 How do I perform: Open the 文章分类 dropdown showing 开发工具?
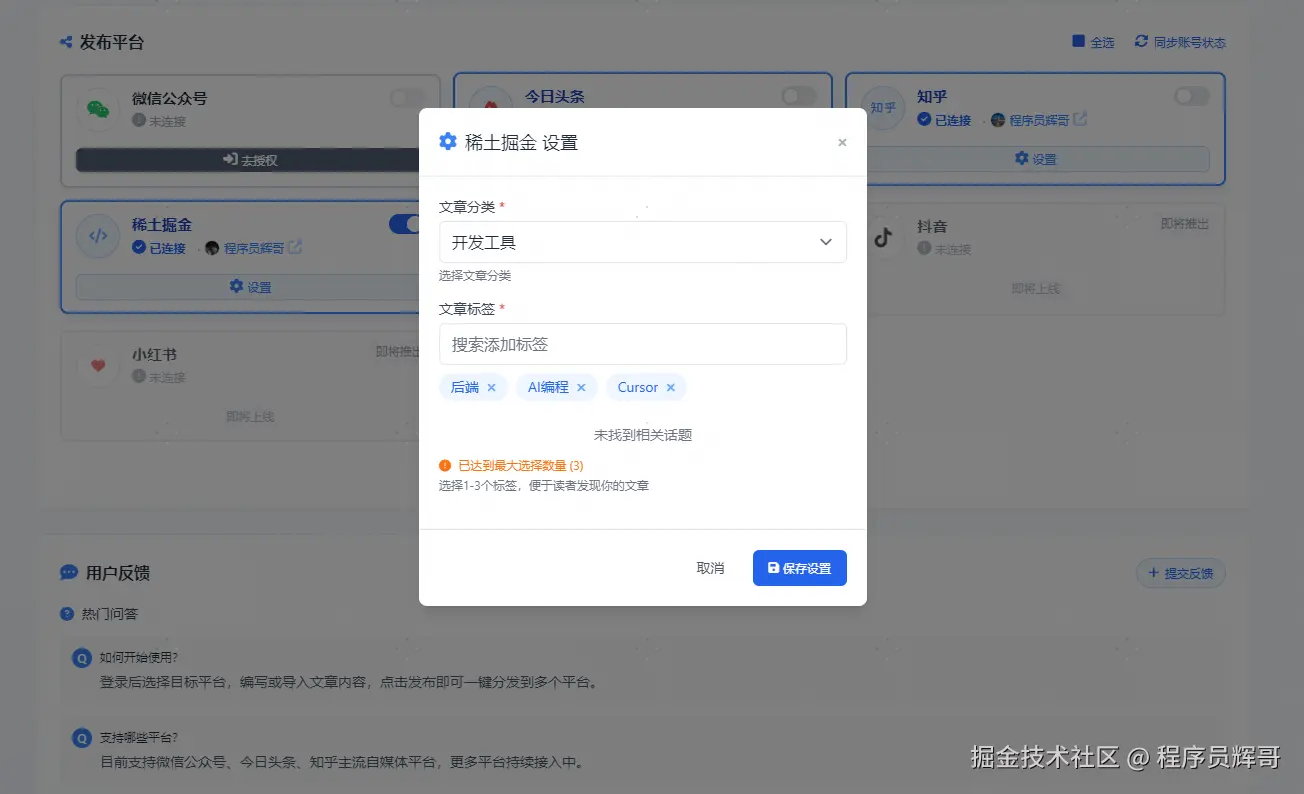[x=643, y=242]
